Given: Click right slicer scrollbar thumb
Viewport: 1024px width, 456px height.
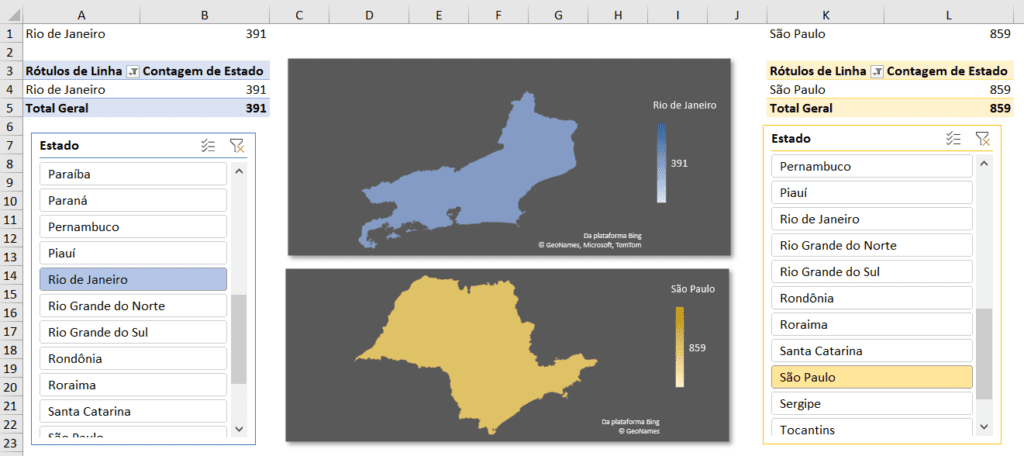Looking at the screenshot, I should click(984, 353).
